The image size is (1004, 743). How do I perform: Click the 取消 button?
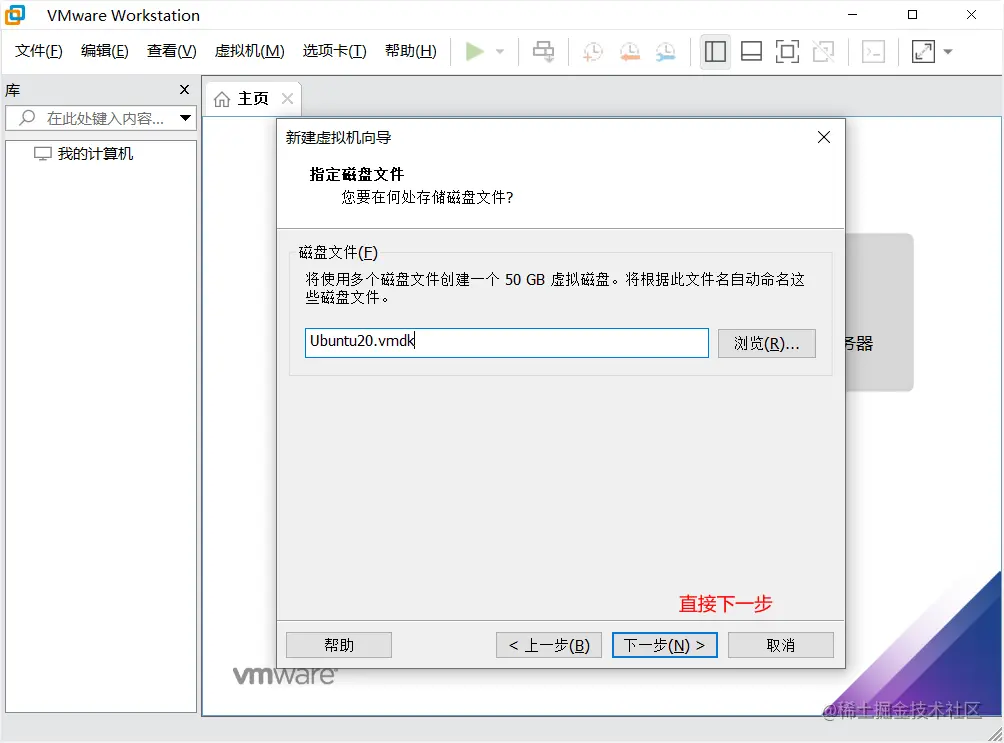[781, 645]
